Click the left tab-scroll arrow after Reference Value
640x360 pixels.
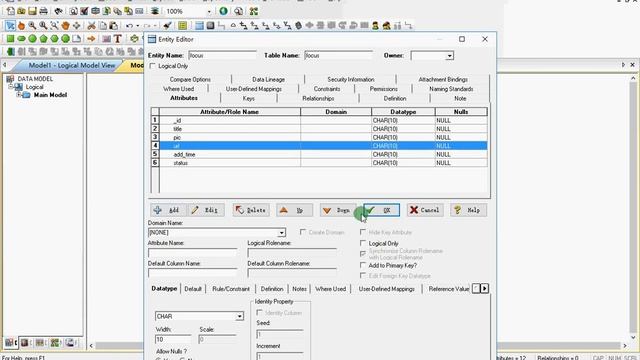click(x=476, y=289)
